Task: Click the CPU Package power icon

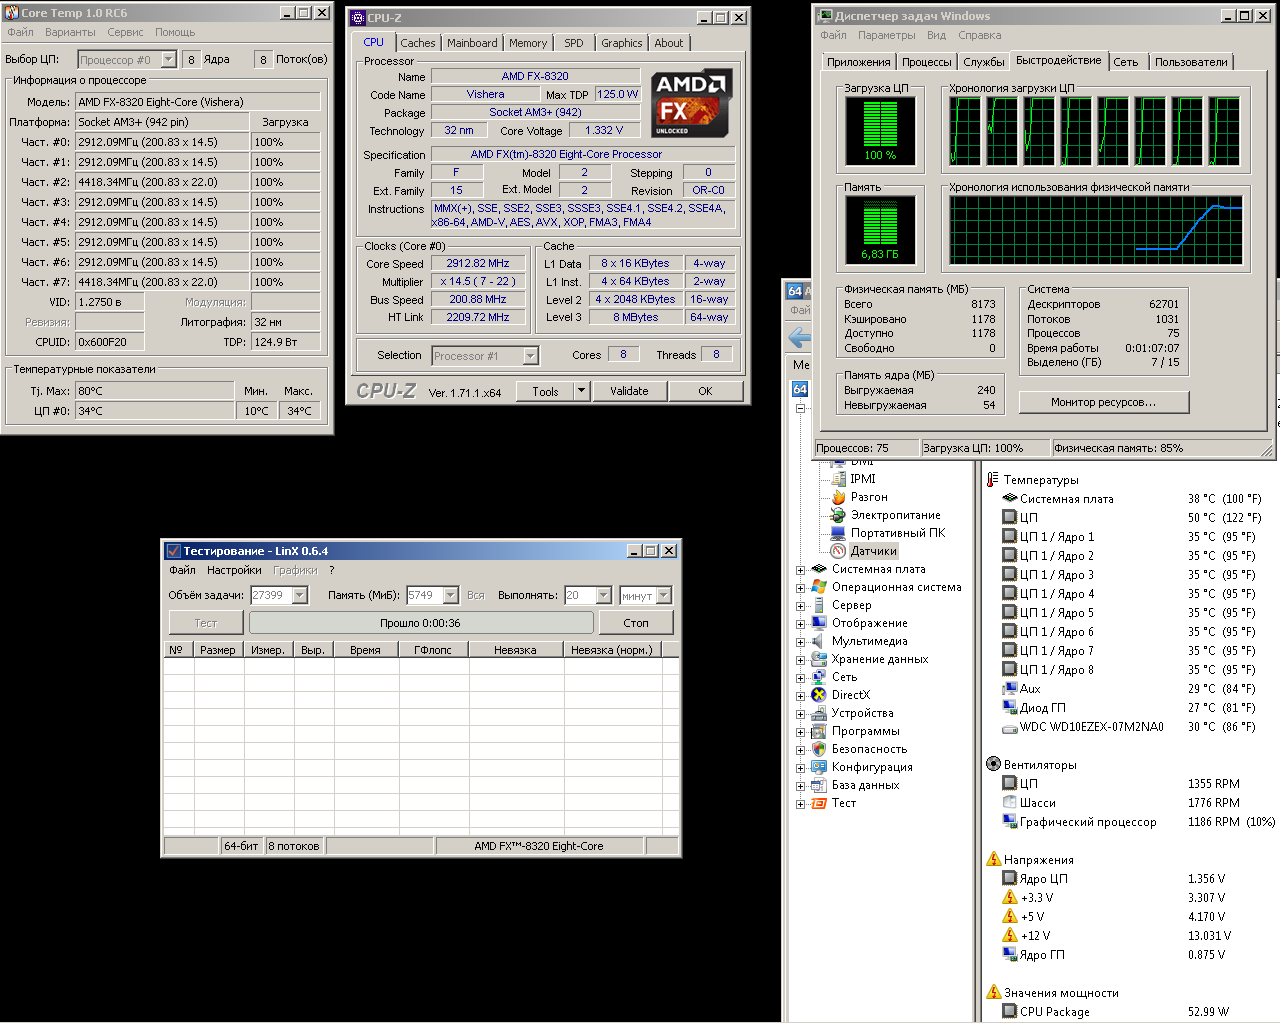Action: pyautogui.click(x=1010, y=1012)
